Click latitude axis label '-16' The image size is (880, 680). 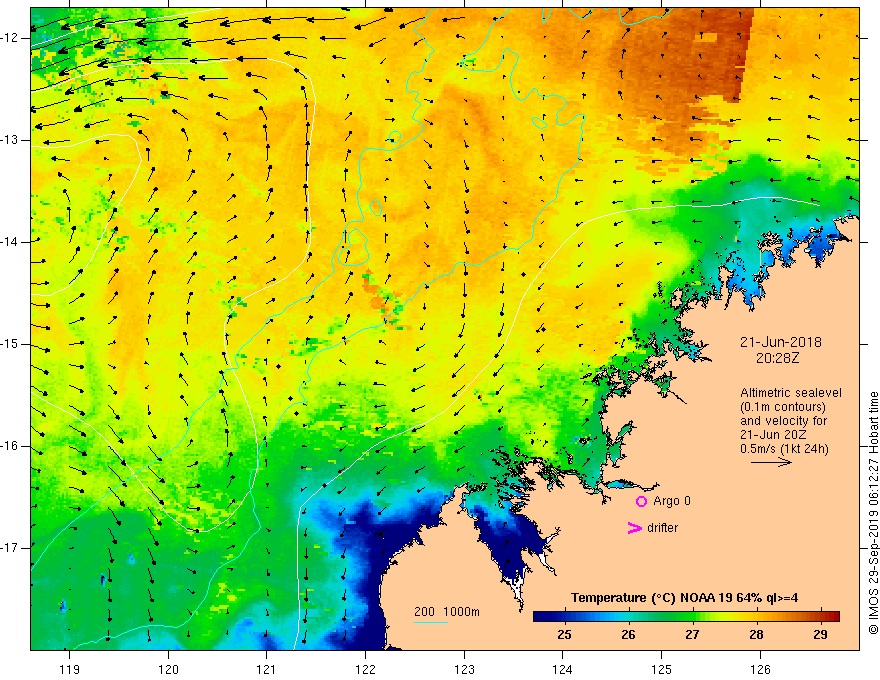click(10, 446)
